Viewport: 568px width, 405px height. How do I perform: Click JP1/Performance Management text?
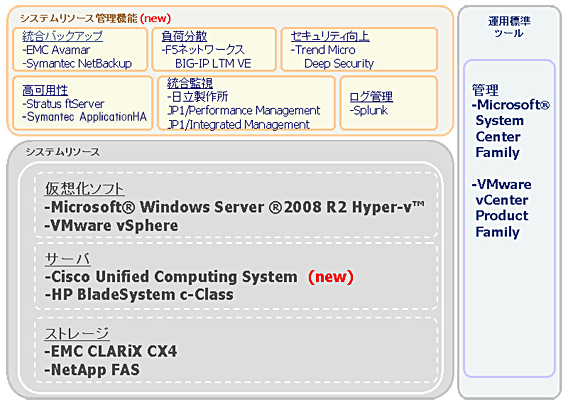click(x=244, y=110)
